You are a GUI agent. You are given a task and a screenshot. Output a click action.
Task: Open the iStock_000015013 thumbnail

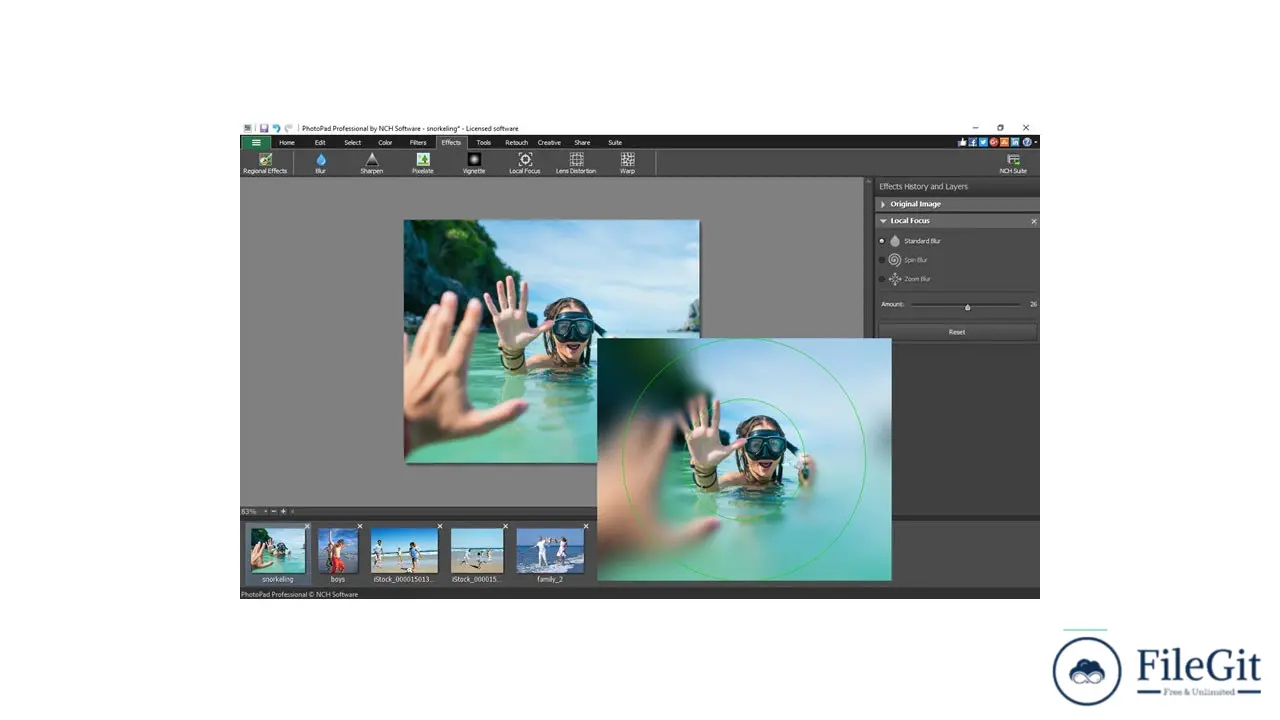[x=404, y=550]
